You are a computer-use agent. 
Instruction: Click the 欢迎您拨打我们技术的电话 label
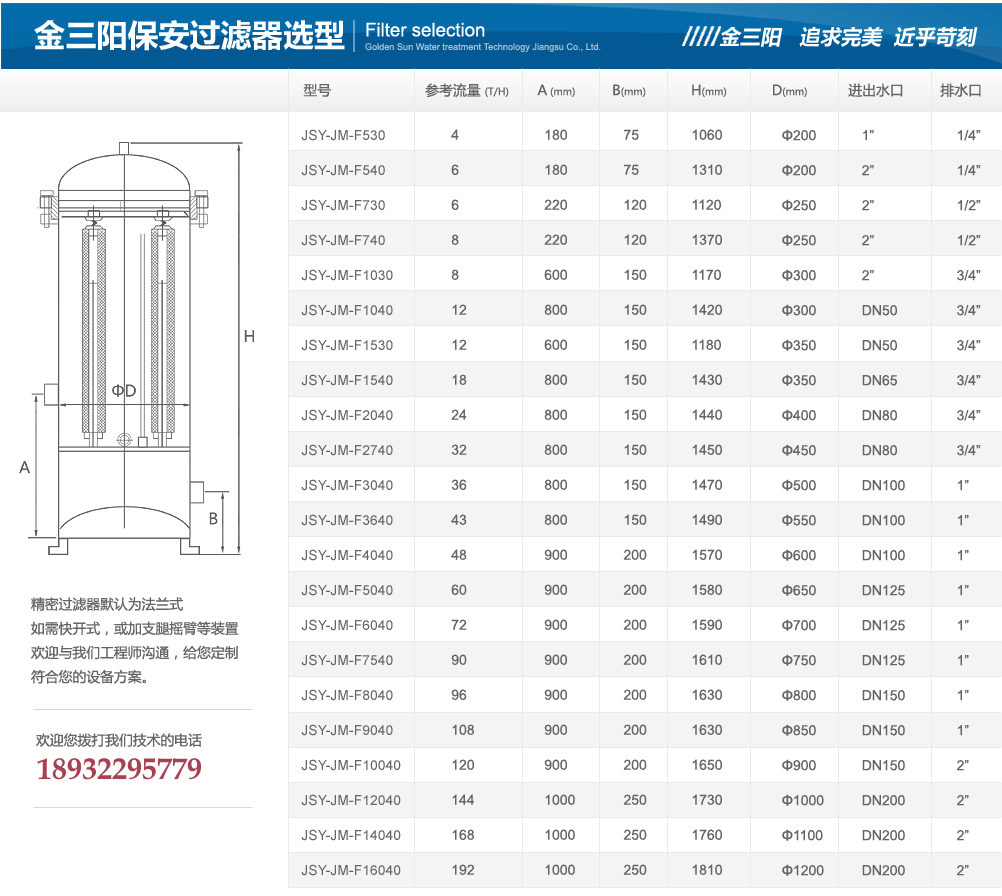[x=119, y=741]
